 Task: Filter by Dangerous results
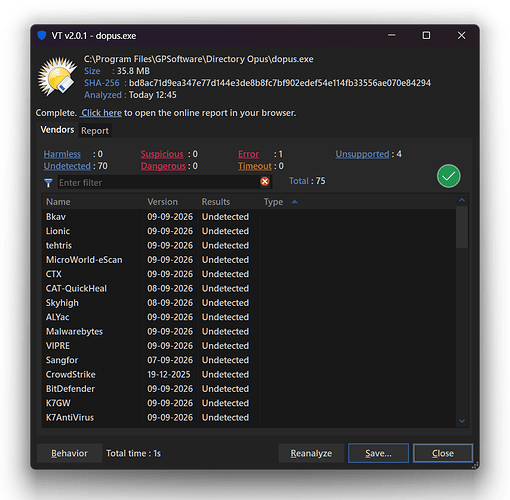(x=163, y=166)
